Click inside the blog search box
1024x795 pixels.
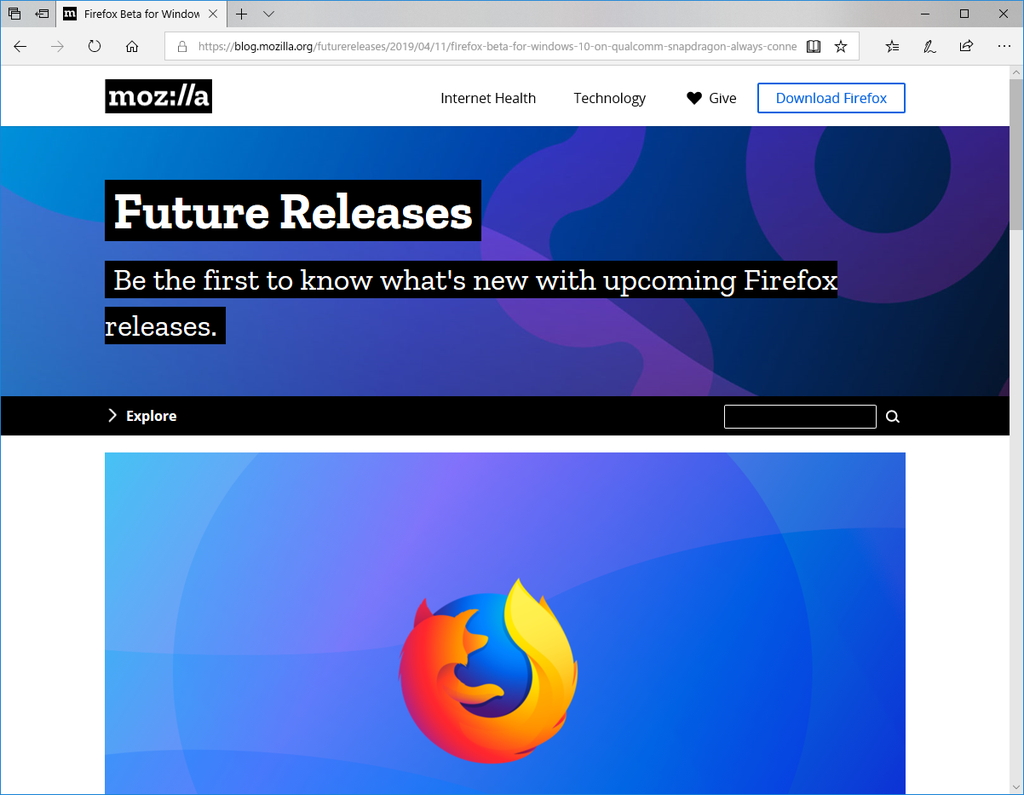[x=799, y=416]
